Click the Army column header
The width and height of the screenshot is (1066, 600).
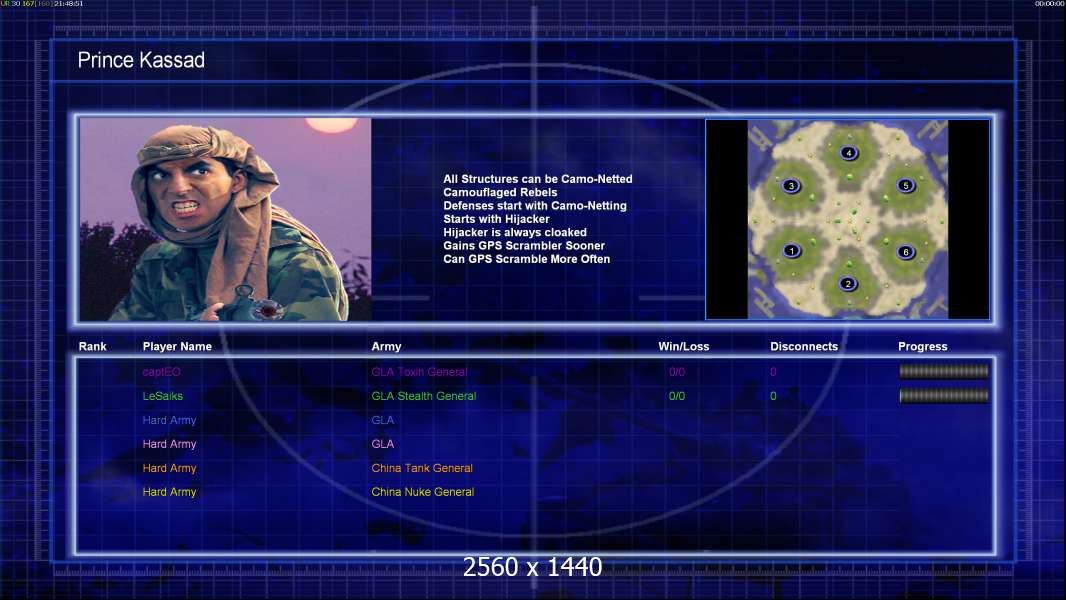click(386, 347)
